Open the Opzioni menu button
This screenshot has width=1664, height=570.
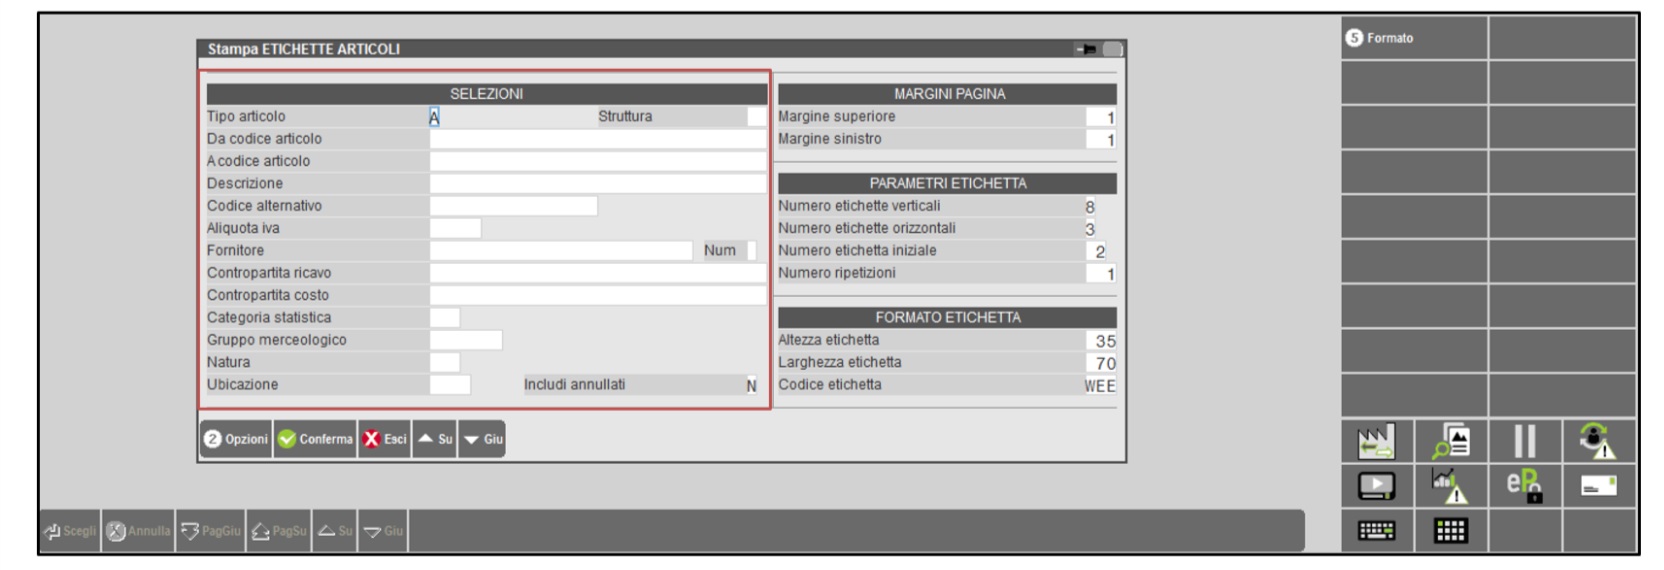[x=236, y=439]
